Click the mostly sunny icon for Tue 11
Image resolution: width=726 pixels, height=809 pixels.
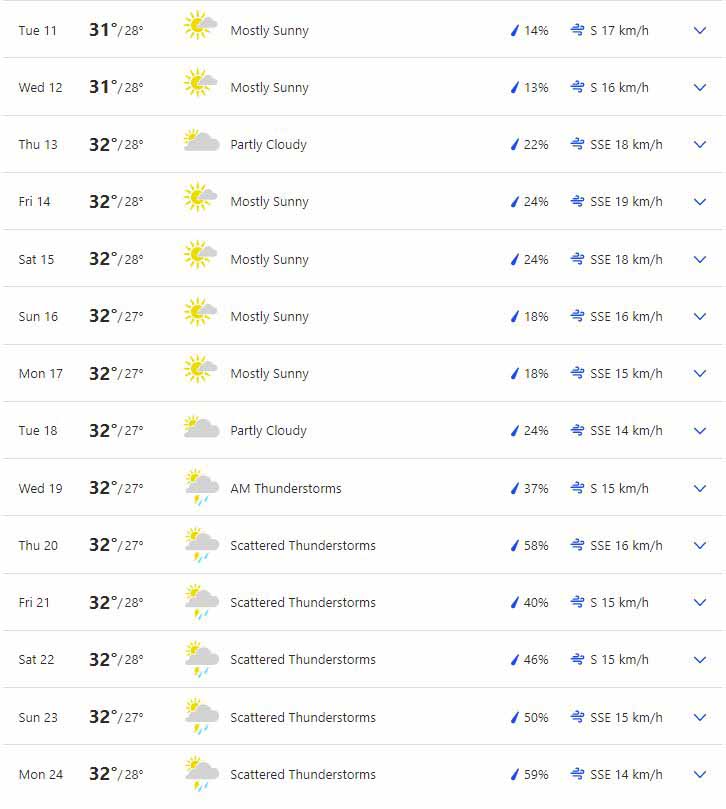(201, 25)
